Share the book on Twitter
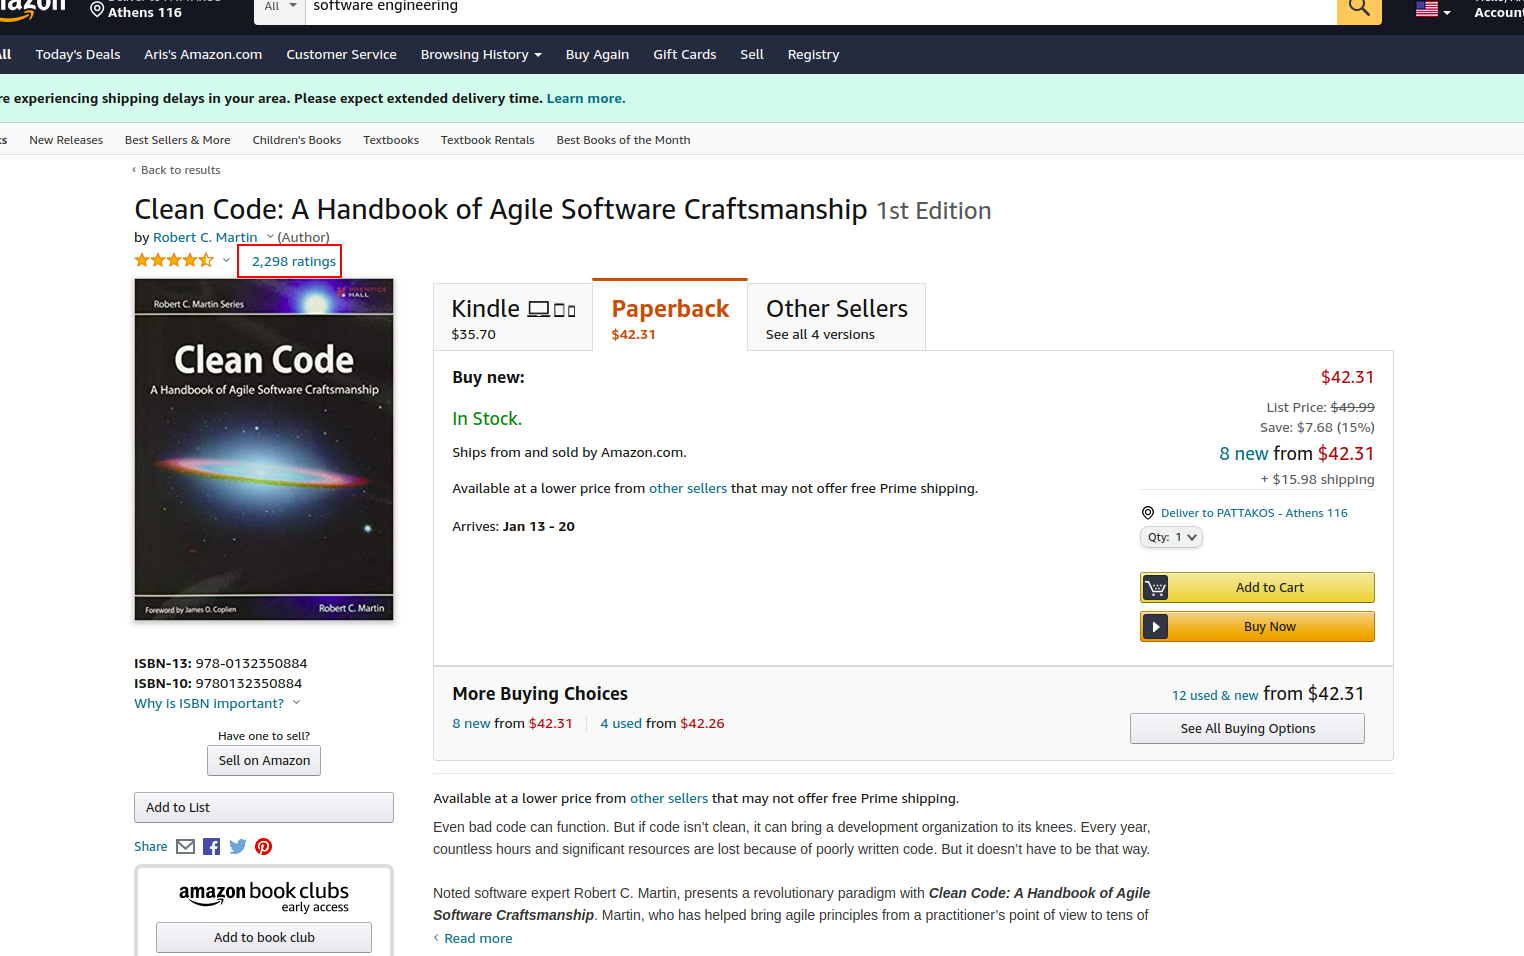This screenshot has width=1524, height=956. tap(238, 847)
